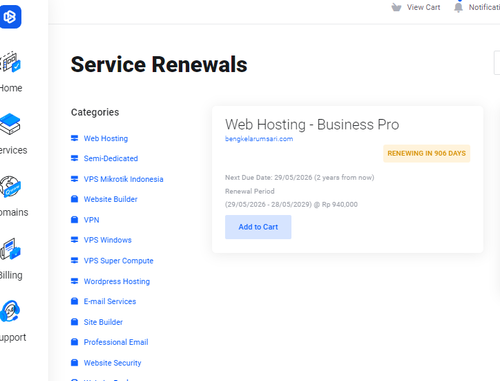The height and width of the screenshot is (381, 500).
Task: Go to Domains label in sidebar
Action: [14, 212]
